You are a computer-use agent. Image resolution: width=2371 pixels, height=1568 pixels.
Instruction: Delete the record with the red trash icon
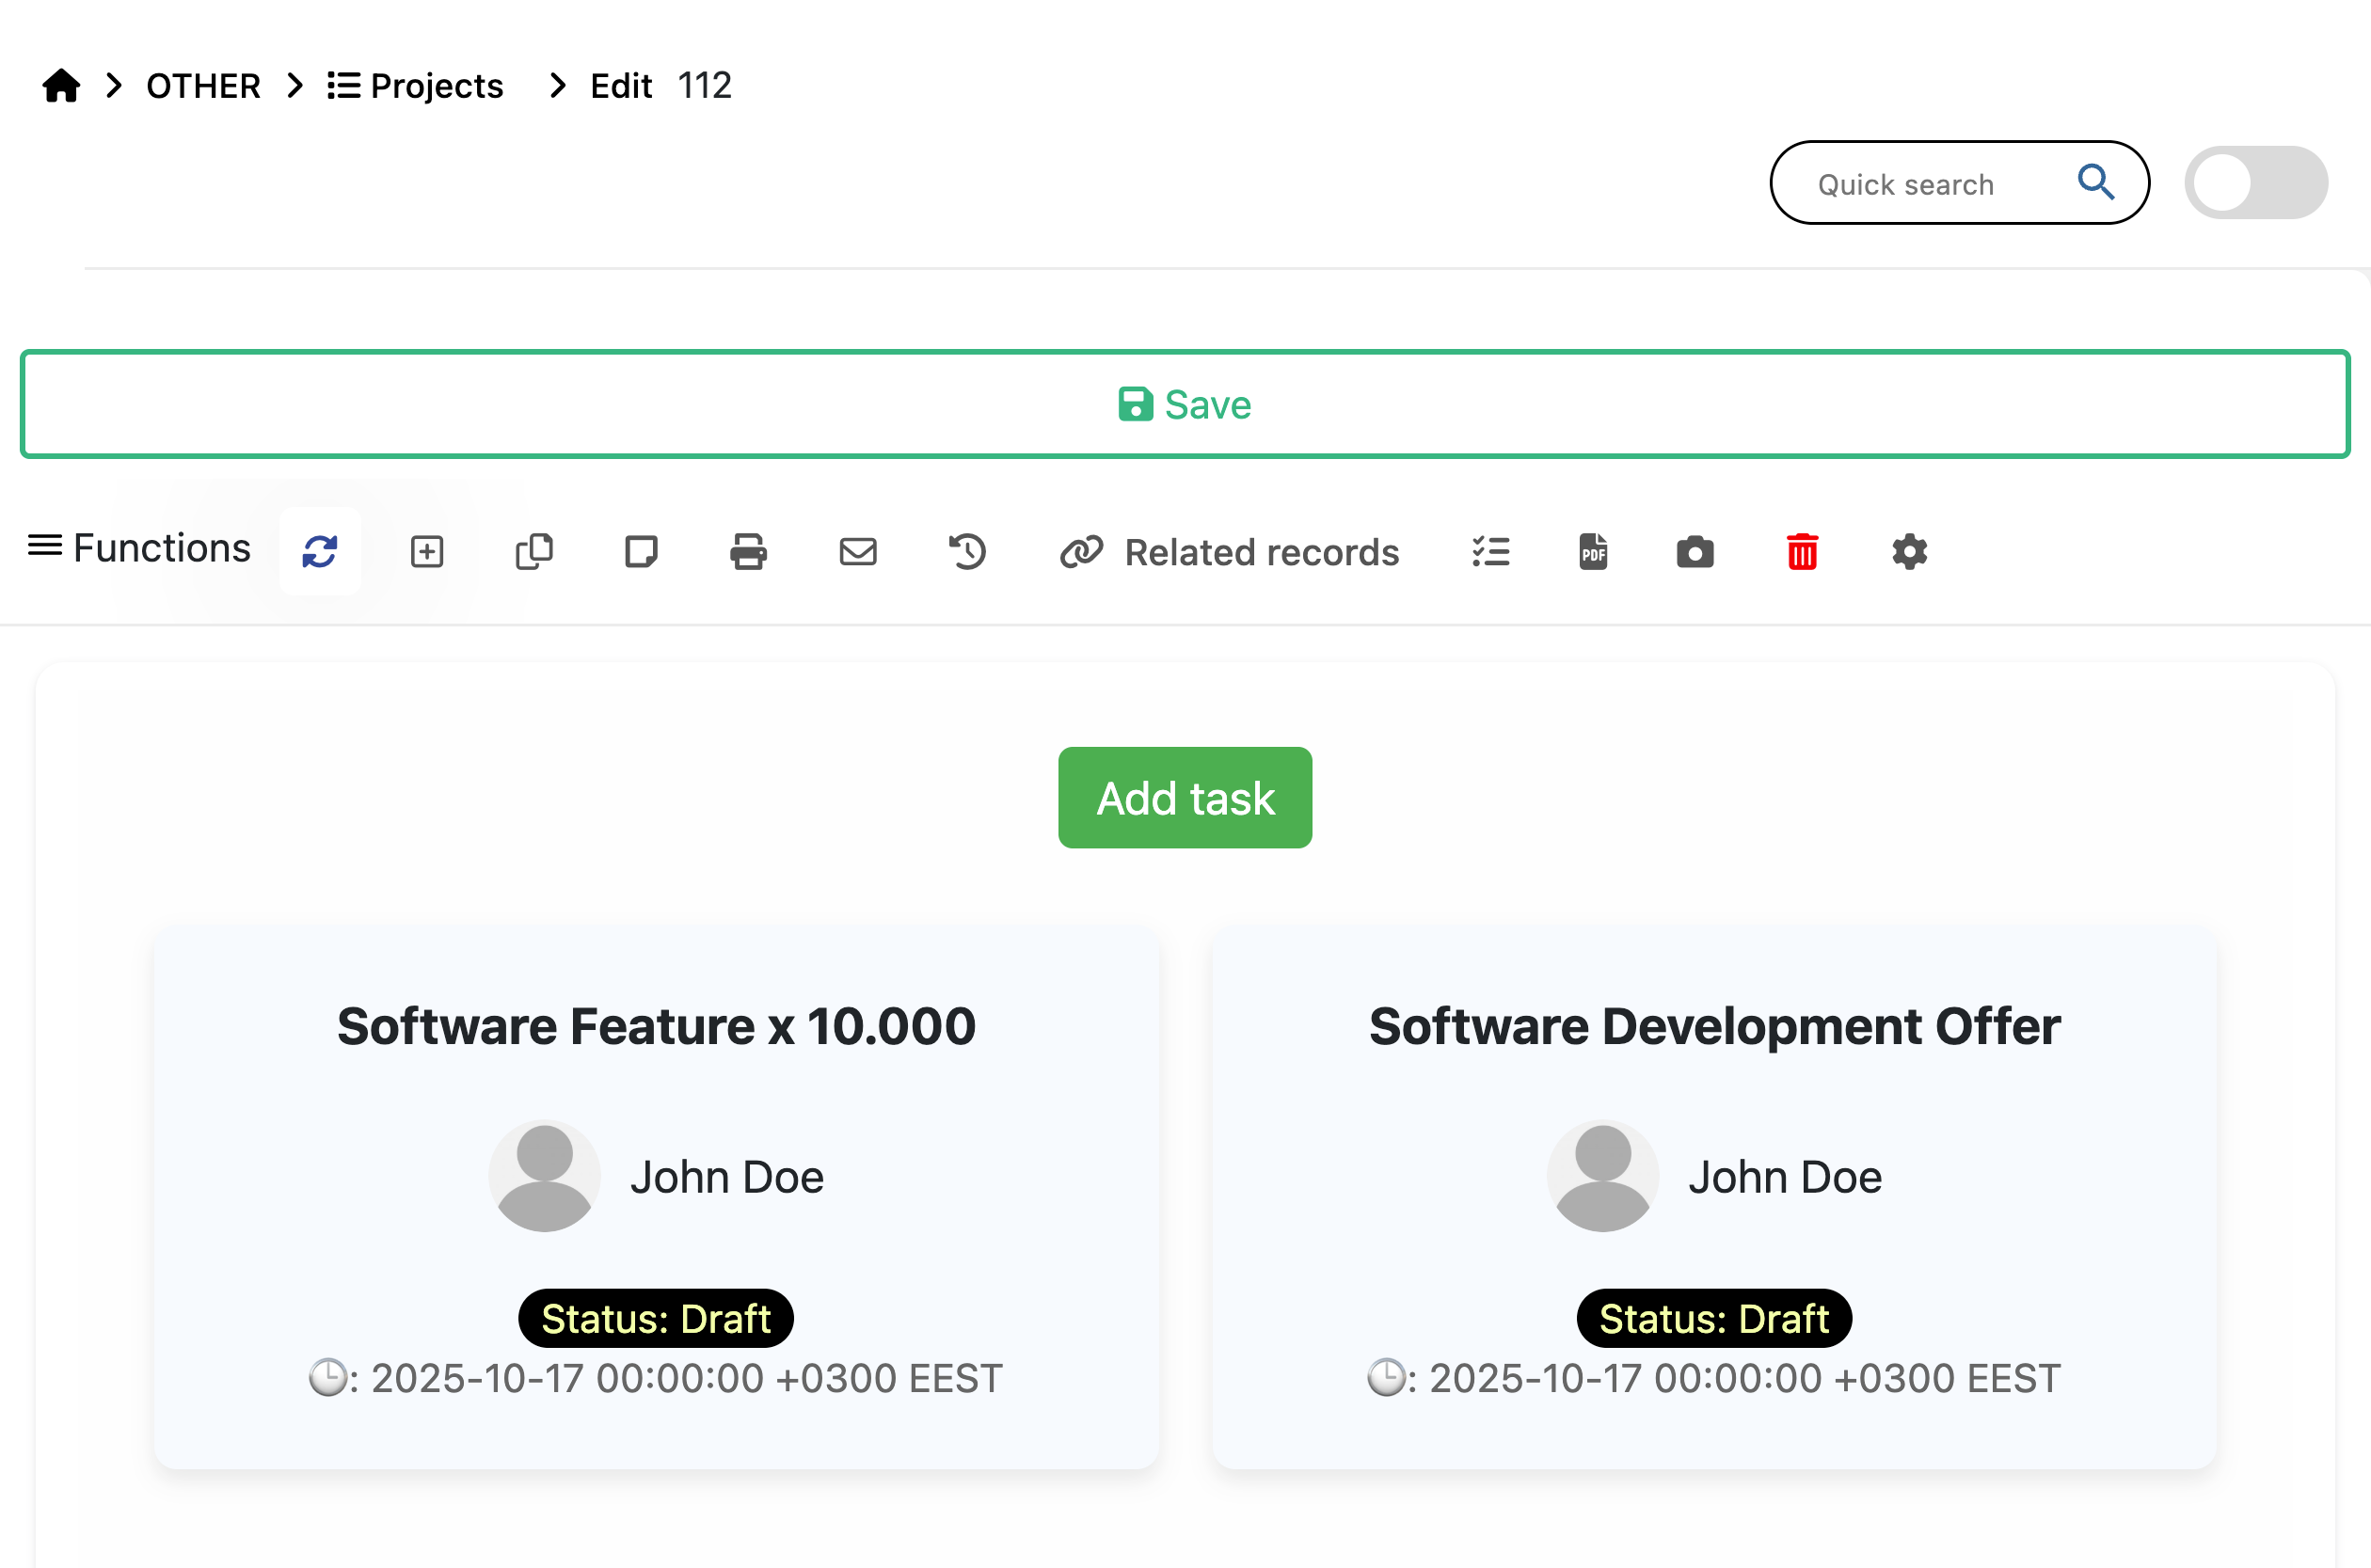[1802, 551]
